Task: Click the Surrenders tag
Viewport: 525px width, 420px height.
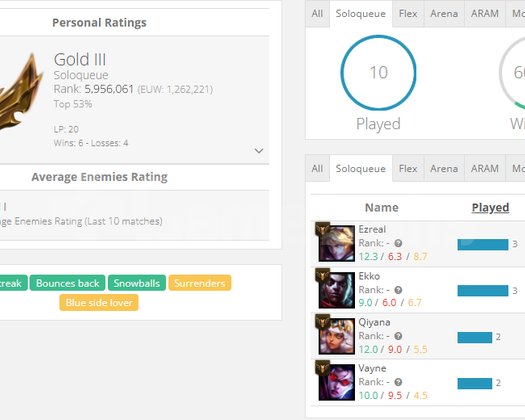Action: [200, 283]
